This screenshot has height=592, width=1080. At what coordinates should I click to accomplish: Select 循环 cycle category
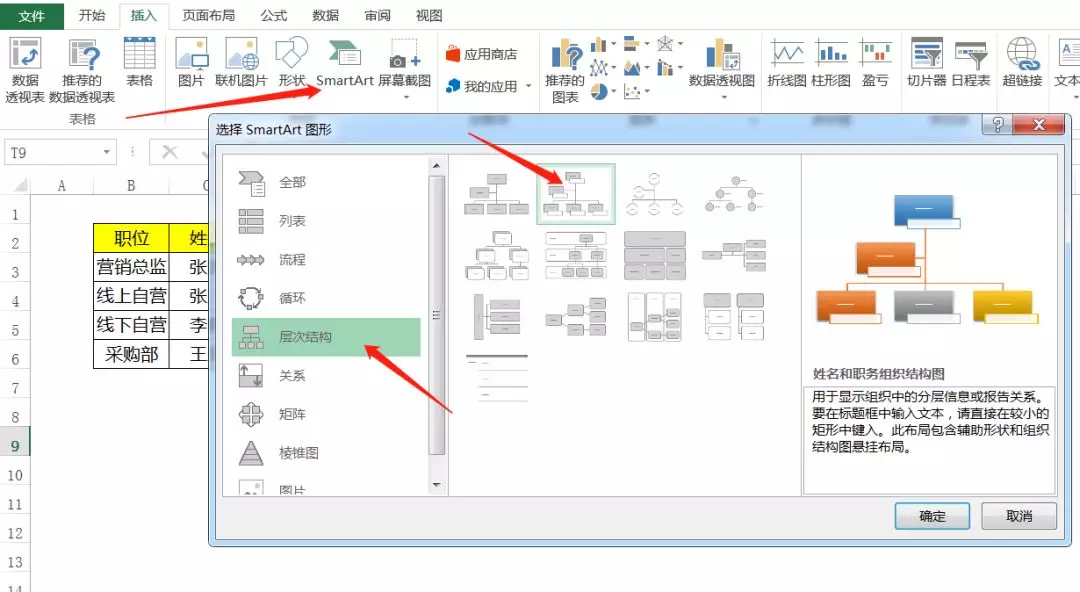click(326, 298)
